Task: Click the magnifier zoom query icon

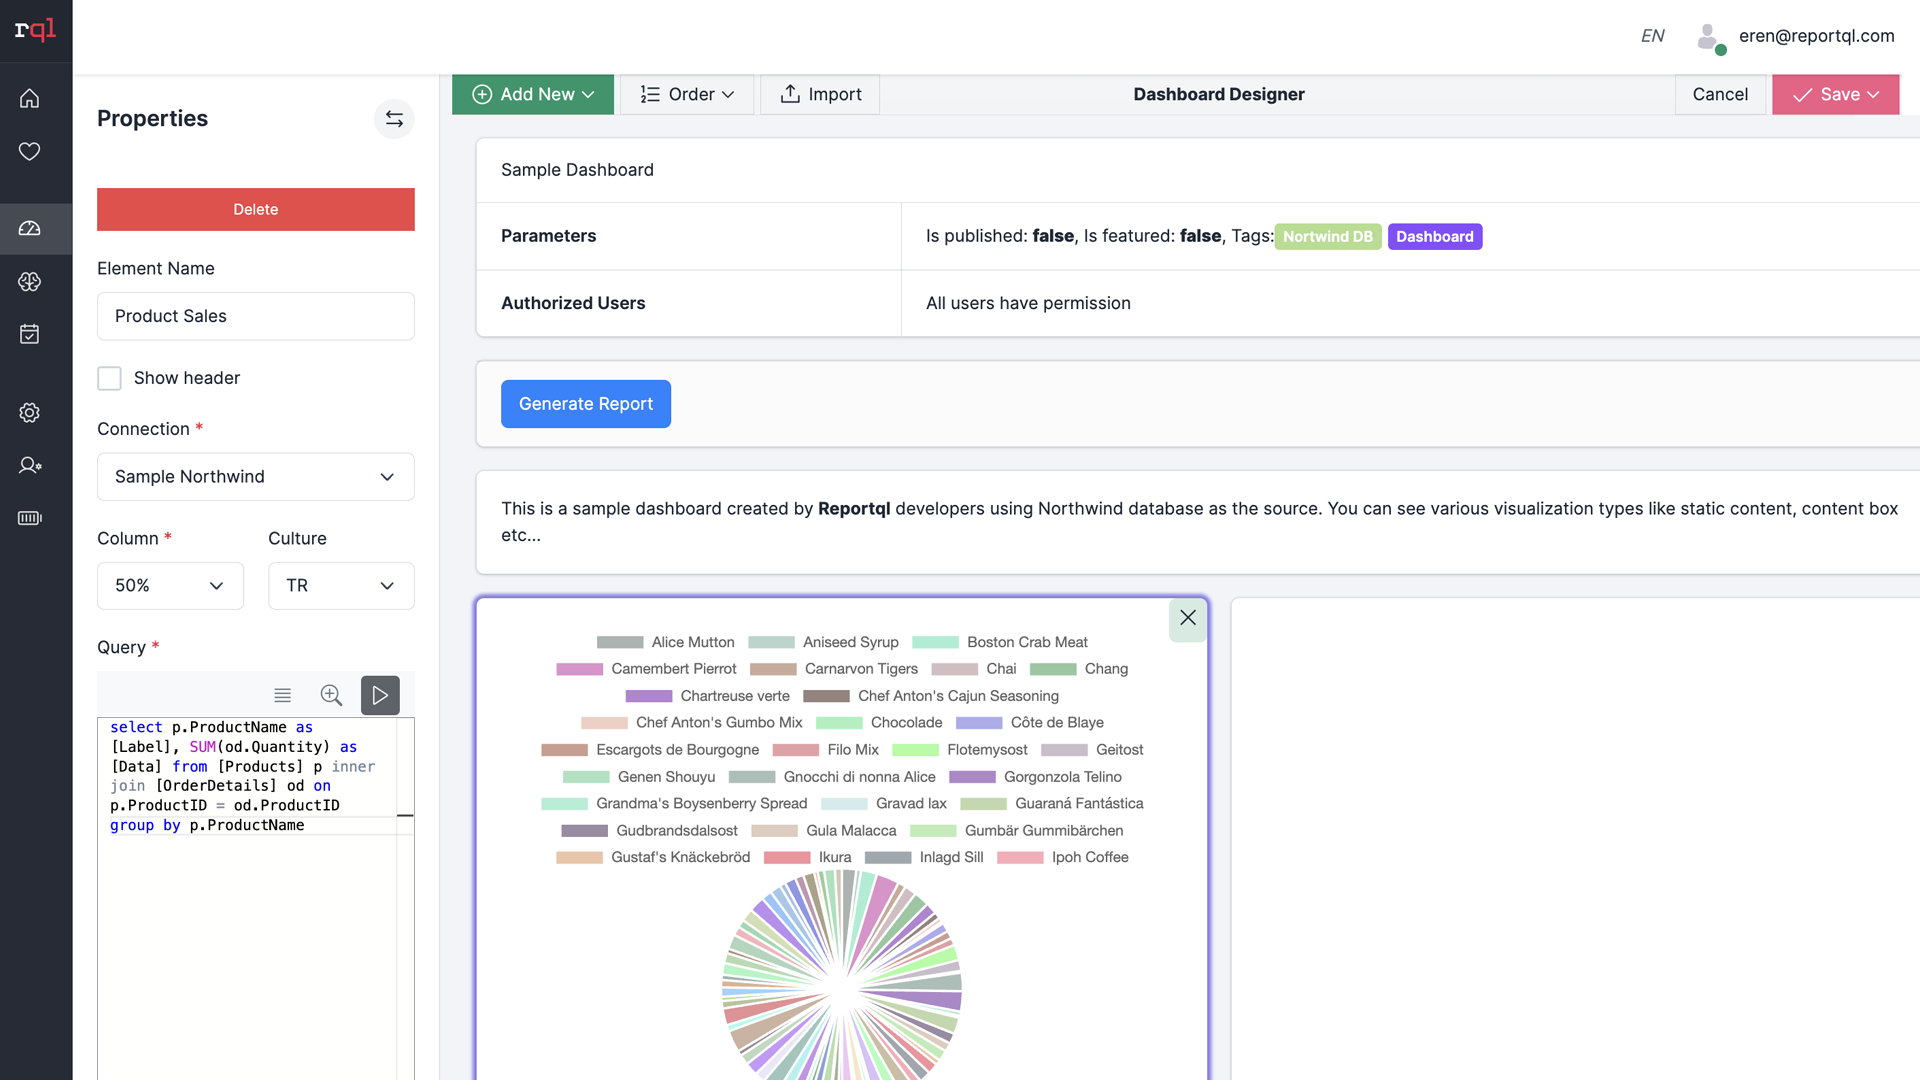Action: (331, 695)
